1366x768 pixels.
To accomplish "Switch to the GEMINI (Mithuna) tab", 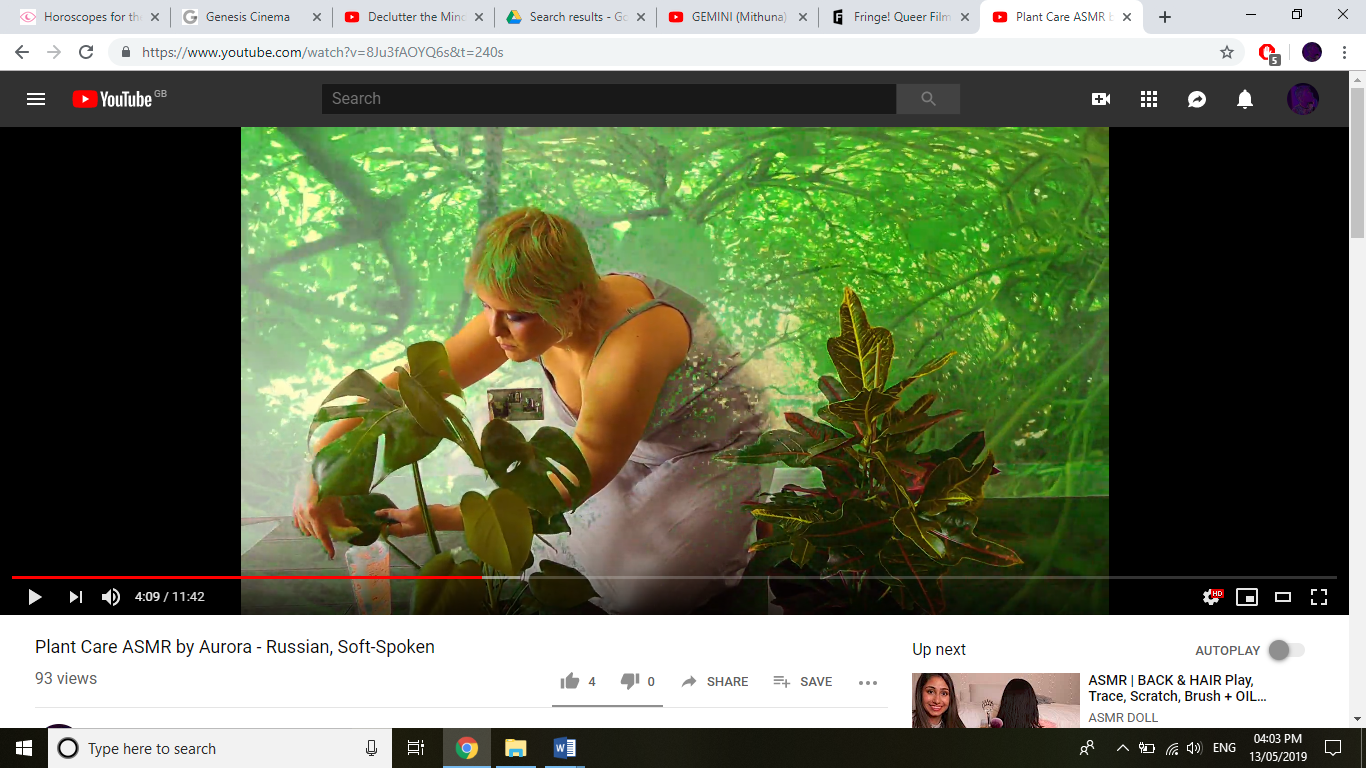I will click(735, 17).
